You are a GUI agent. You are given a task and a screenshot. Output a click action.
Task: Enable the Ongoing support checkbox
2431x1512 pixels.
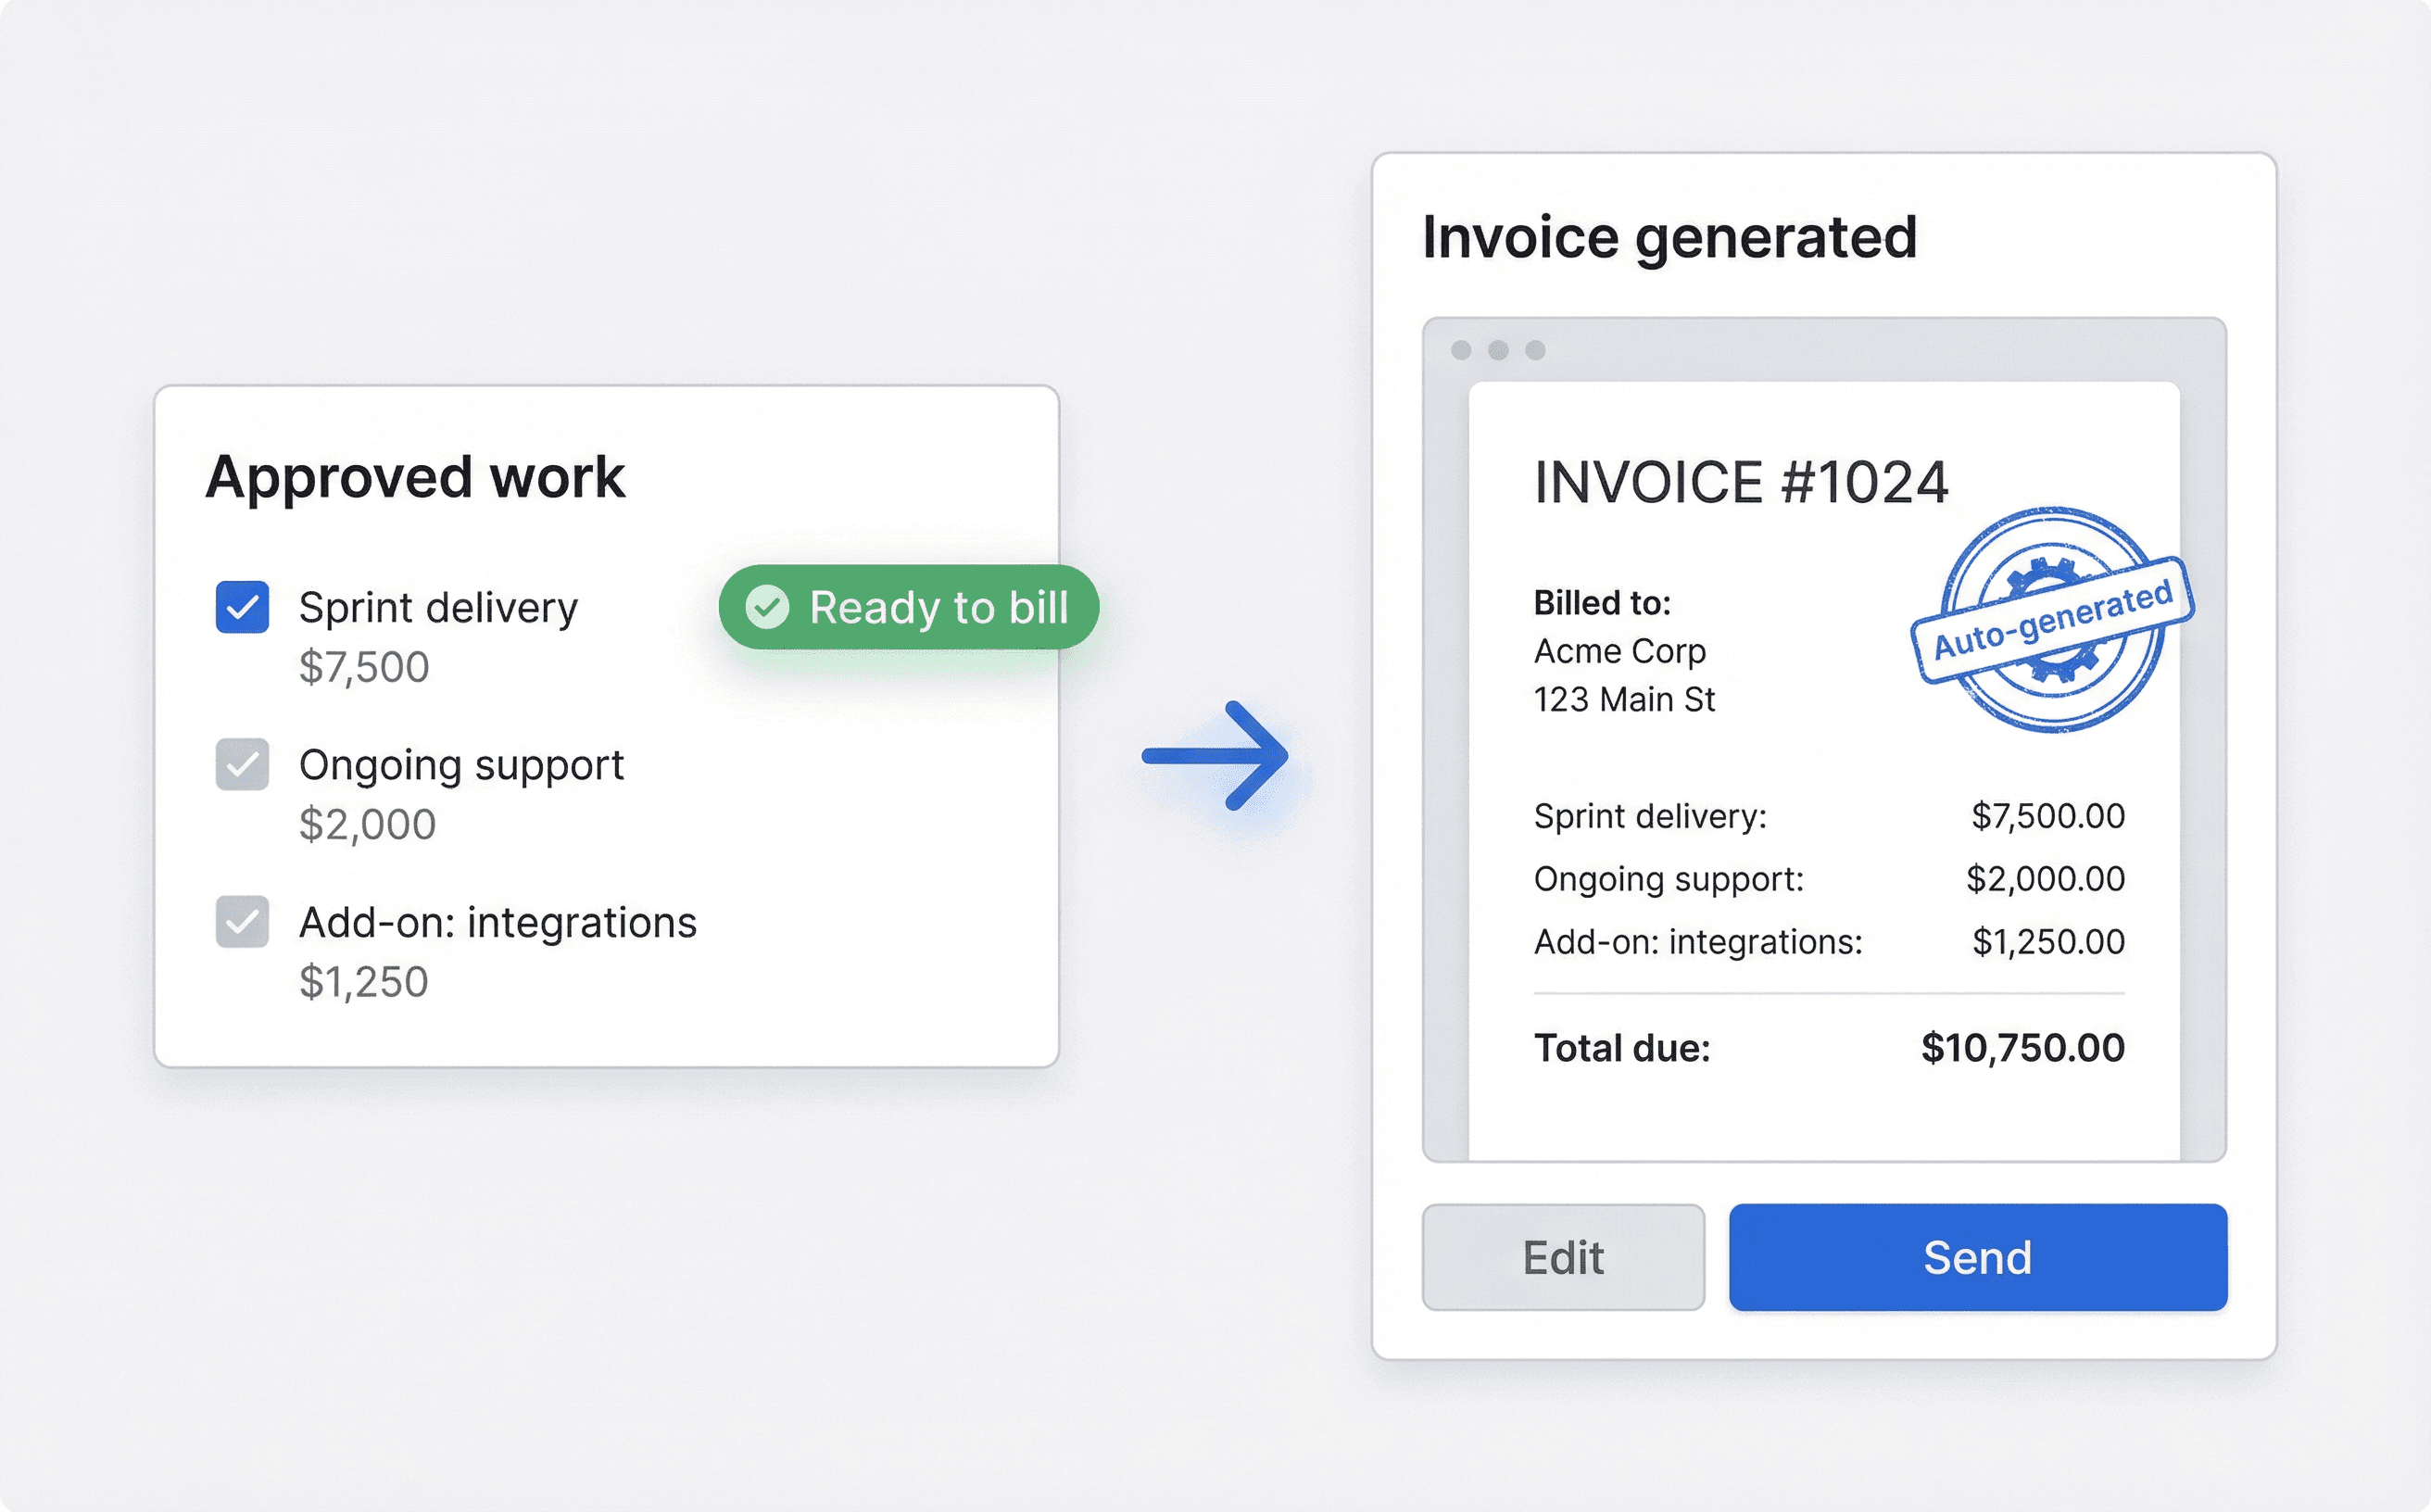pyautogui.click(x=242, y=765)
